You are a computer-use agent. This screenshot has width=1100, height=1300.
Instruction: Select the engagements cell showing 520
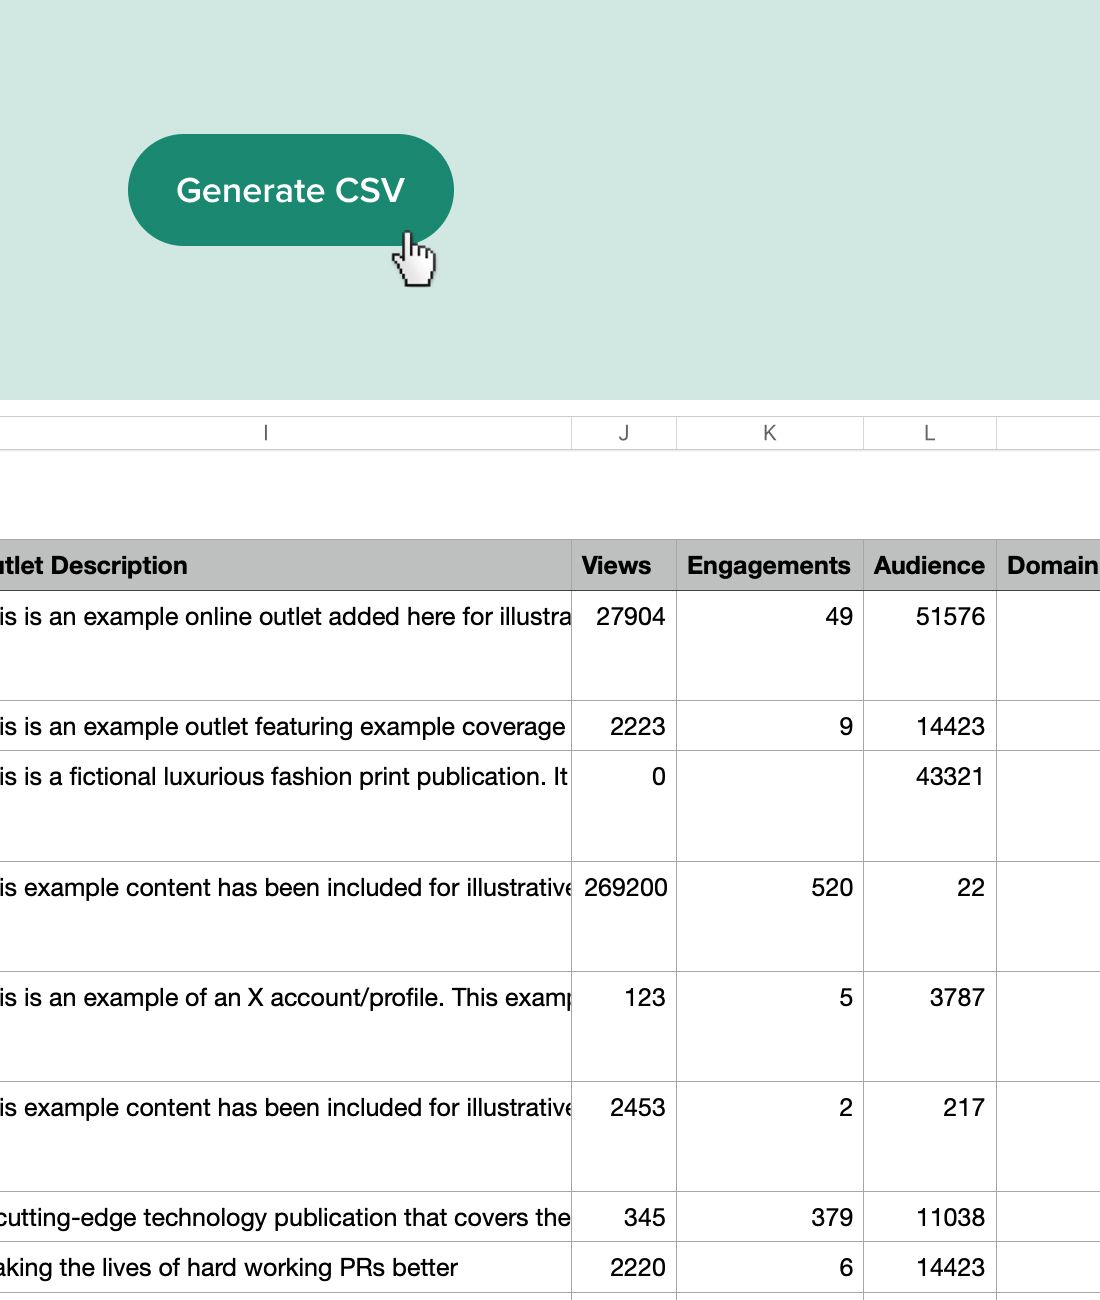[x=770, y=916]
